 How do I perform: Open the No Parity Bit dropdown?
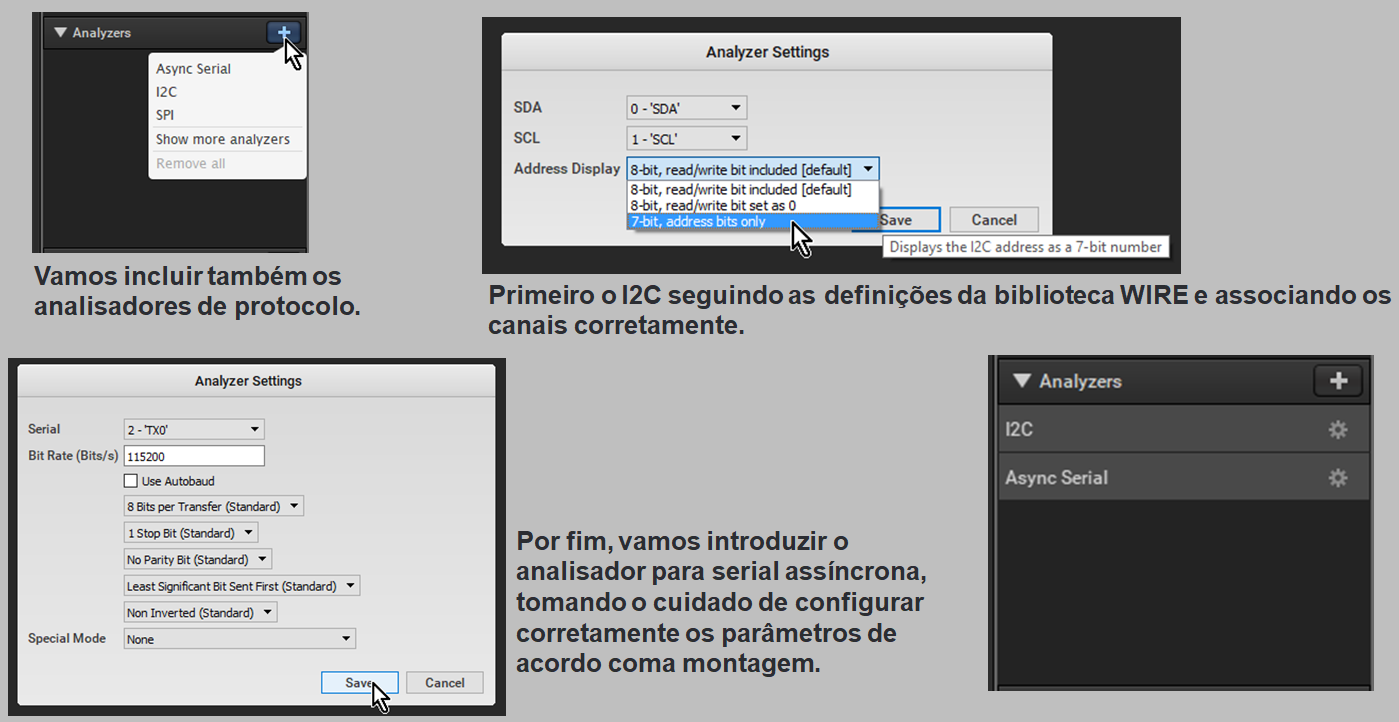tap(197, 560)
